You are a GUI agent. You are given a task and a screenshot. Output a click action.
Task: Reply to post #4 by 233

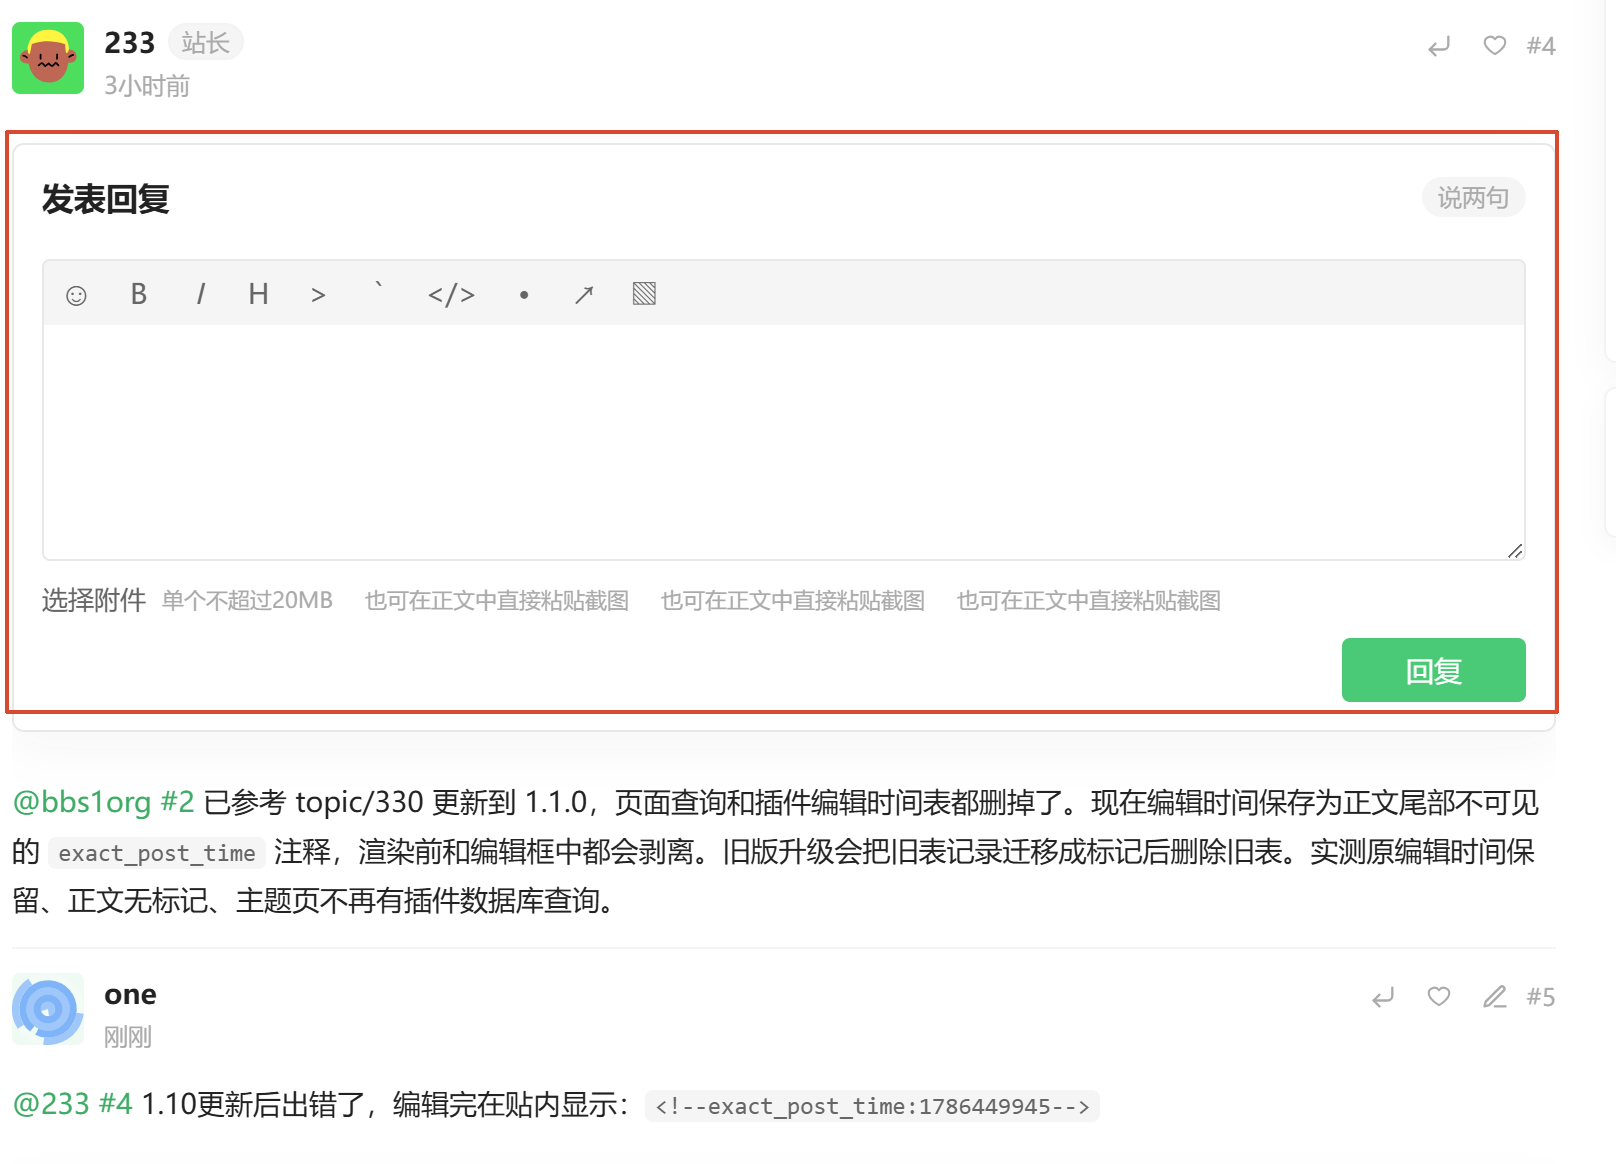click(x=1439, y=46)
